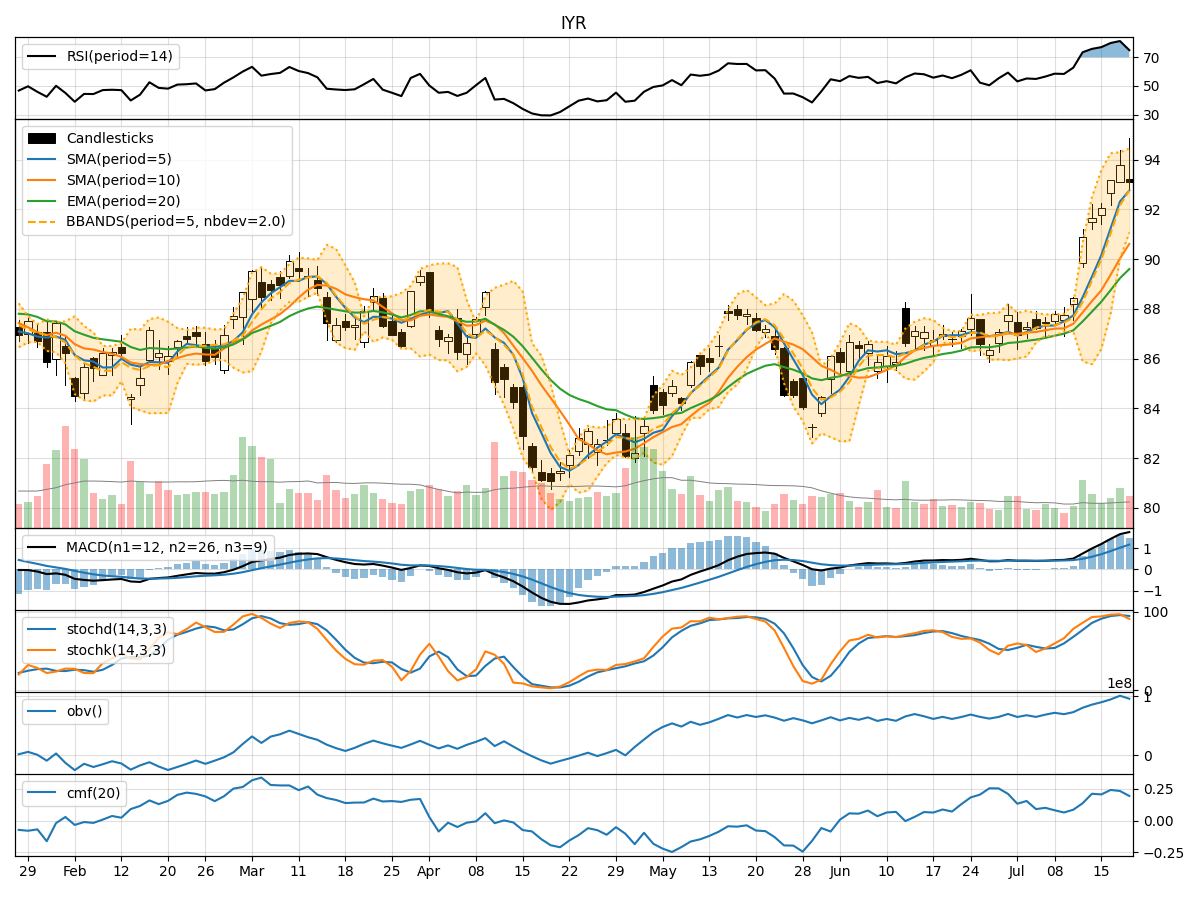The image size is (1200, 900).
Task: Select the green EMA(period=20) line icon
Action: click(x=44, y=202)
